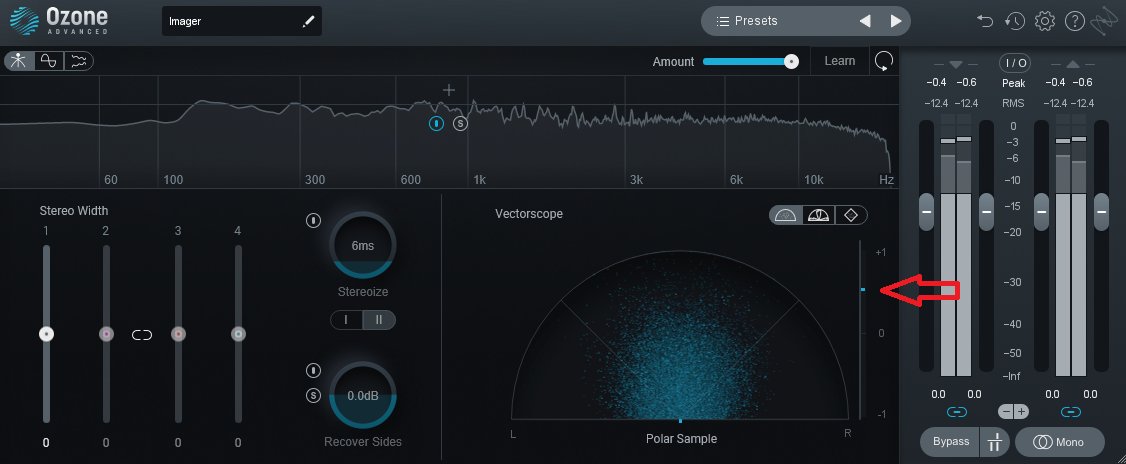Add a crossover band with plus marker
The image size is (1126, 464).
449,90
